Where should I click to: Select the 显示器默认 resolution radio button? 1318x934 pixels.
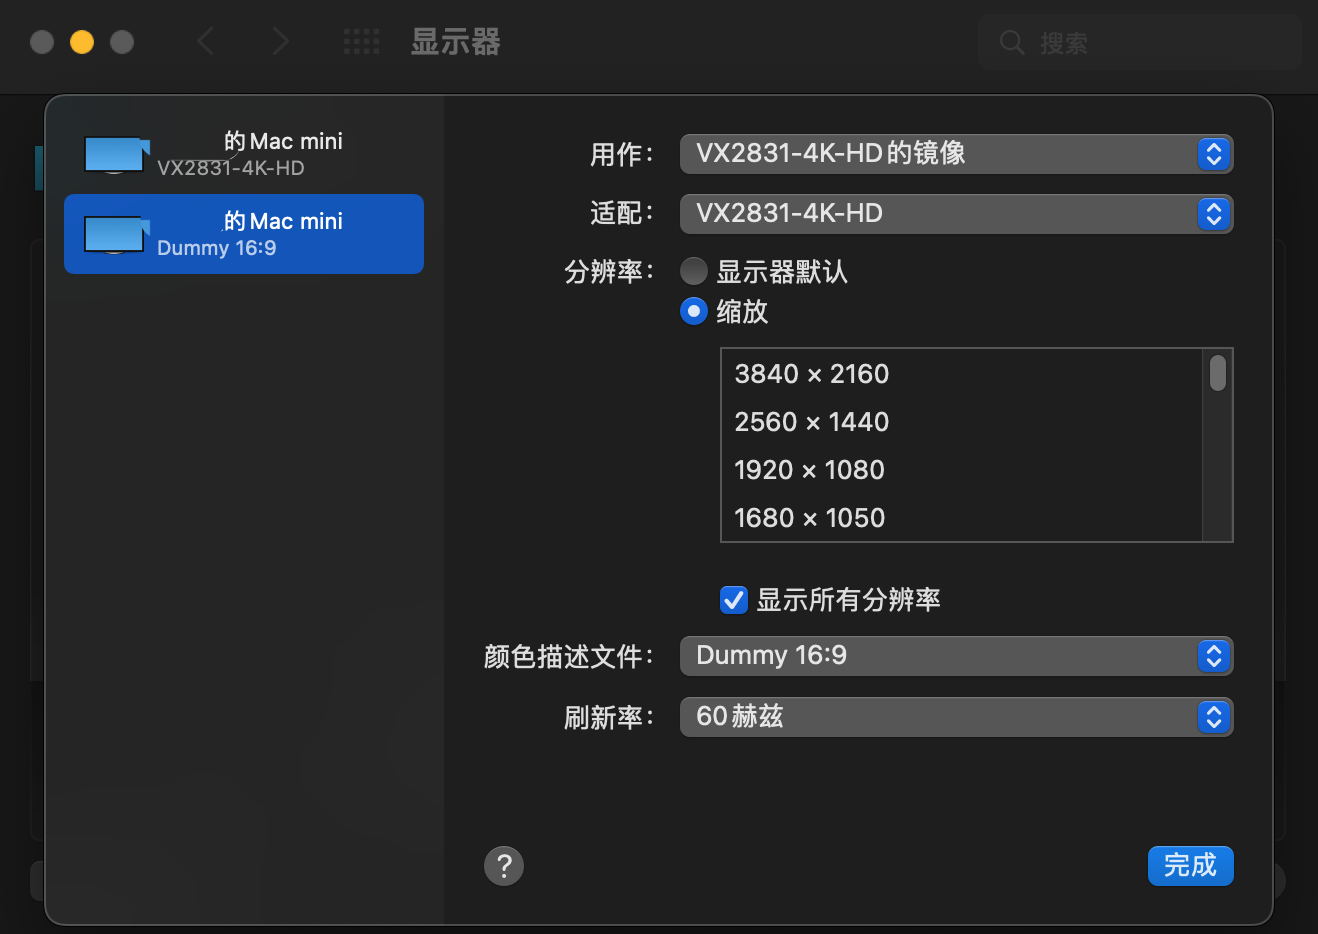point(693,270)
